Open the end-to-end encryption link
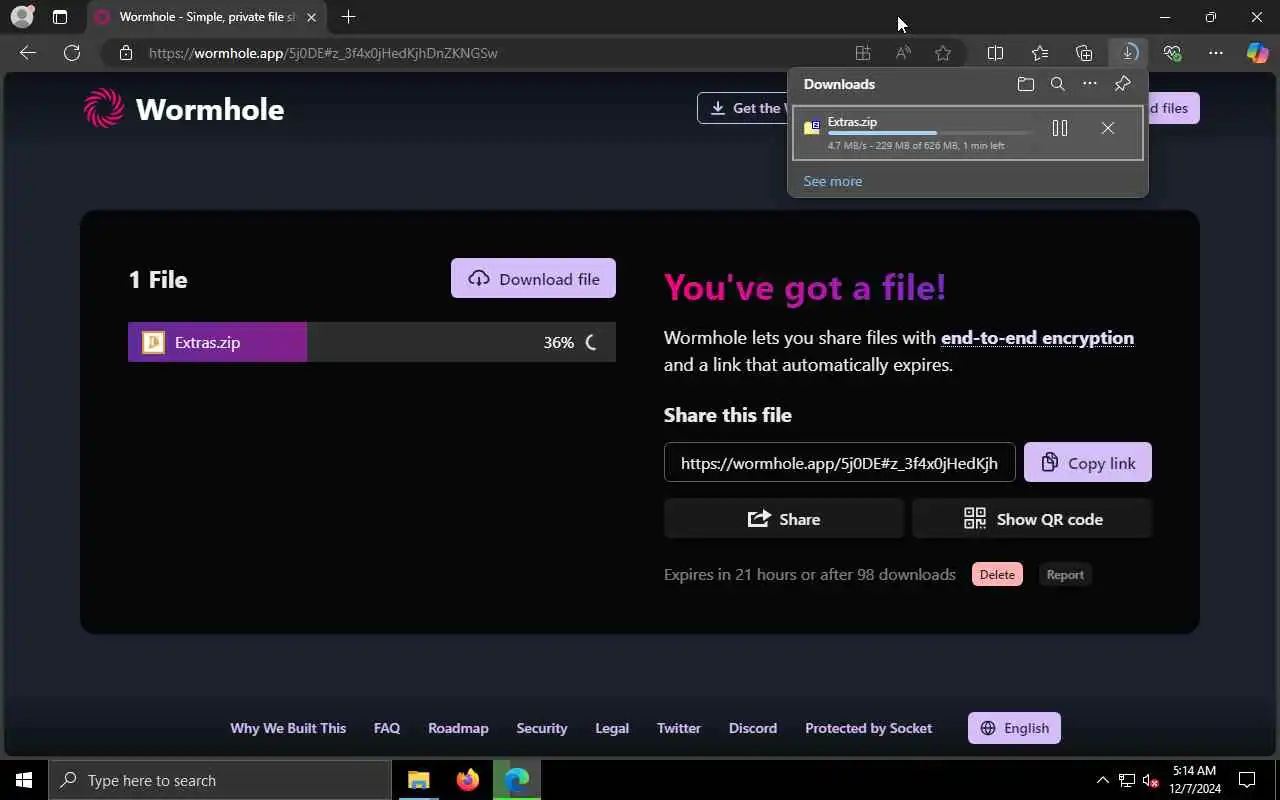This screenshot has height=800, width=1280. click(1037, 338)
